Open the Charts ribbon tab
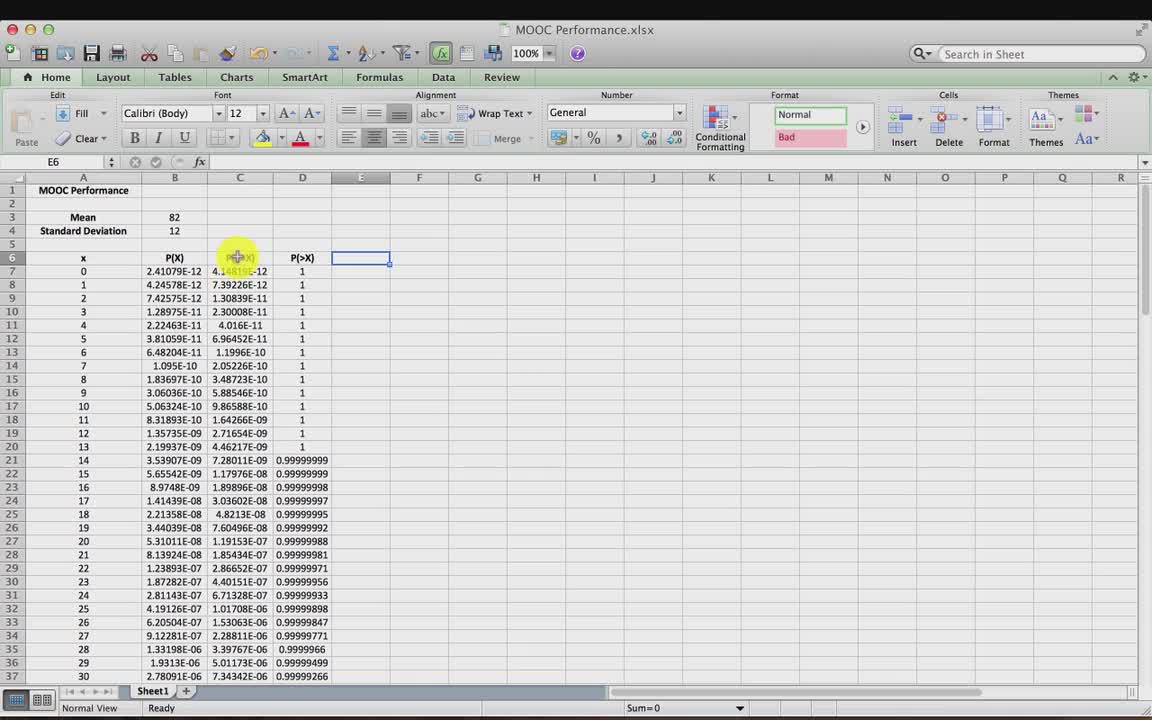1152x720 pixels. pos(237,77)
